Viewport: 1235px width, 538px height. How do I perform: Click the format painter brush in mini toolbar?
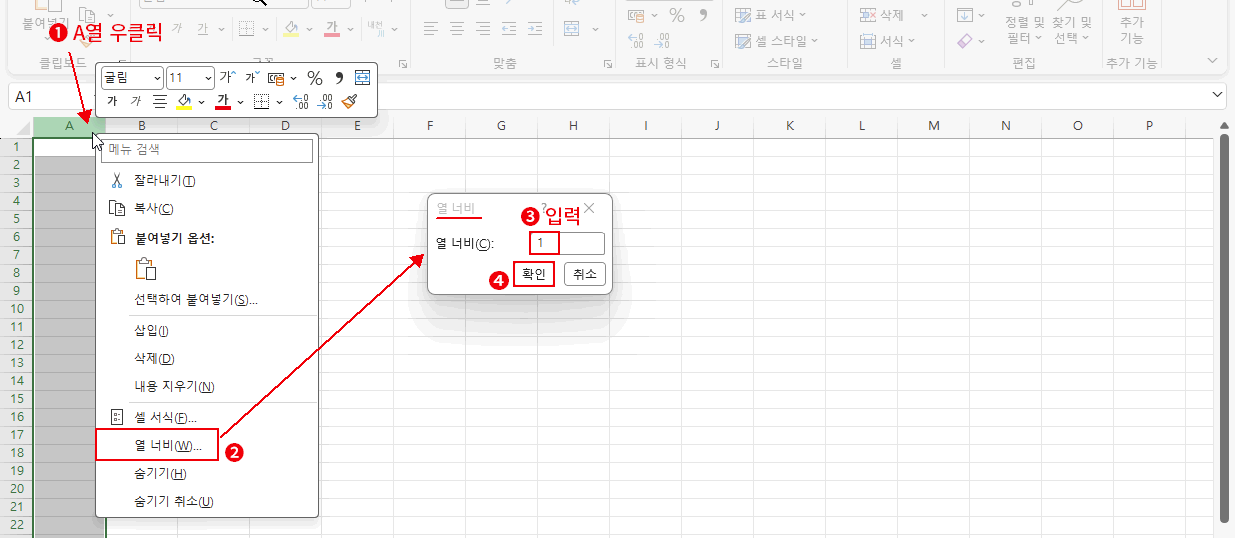click(x=349, y=101)
